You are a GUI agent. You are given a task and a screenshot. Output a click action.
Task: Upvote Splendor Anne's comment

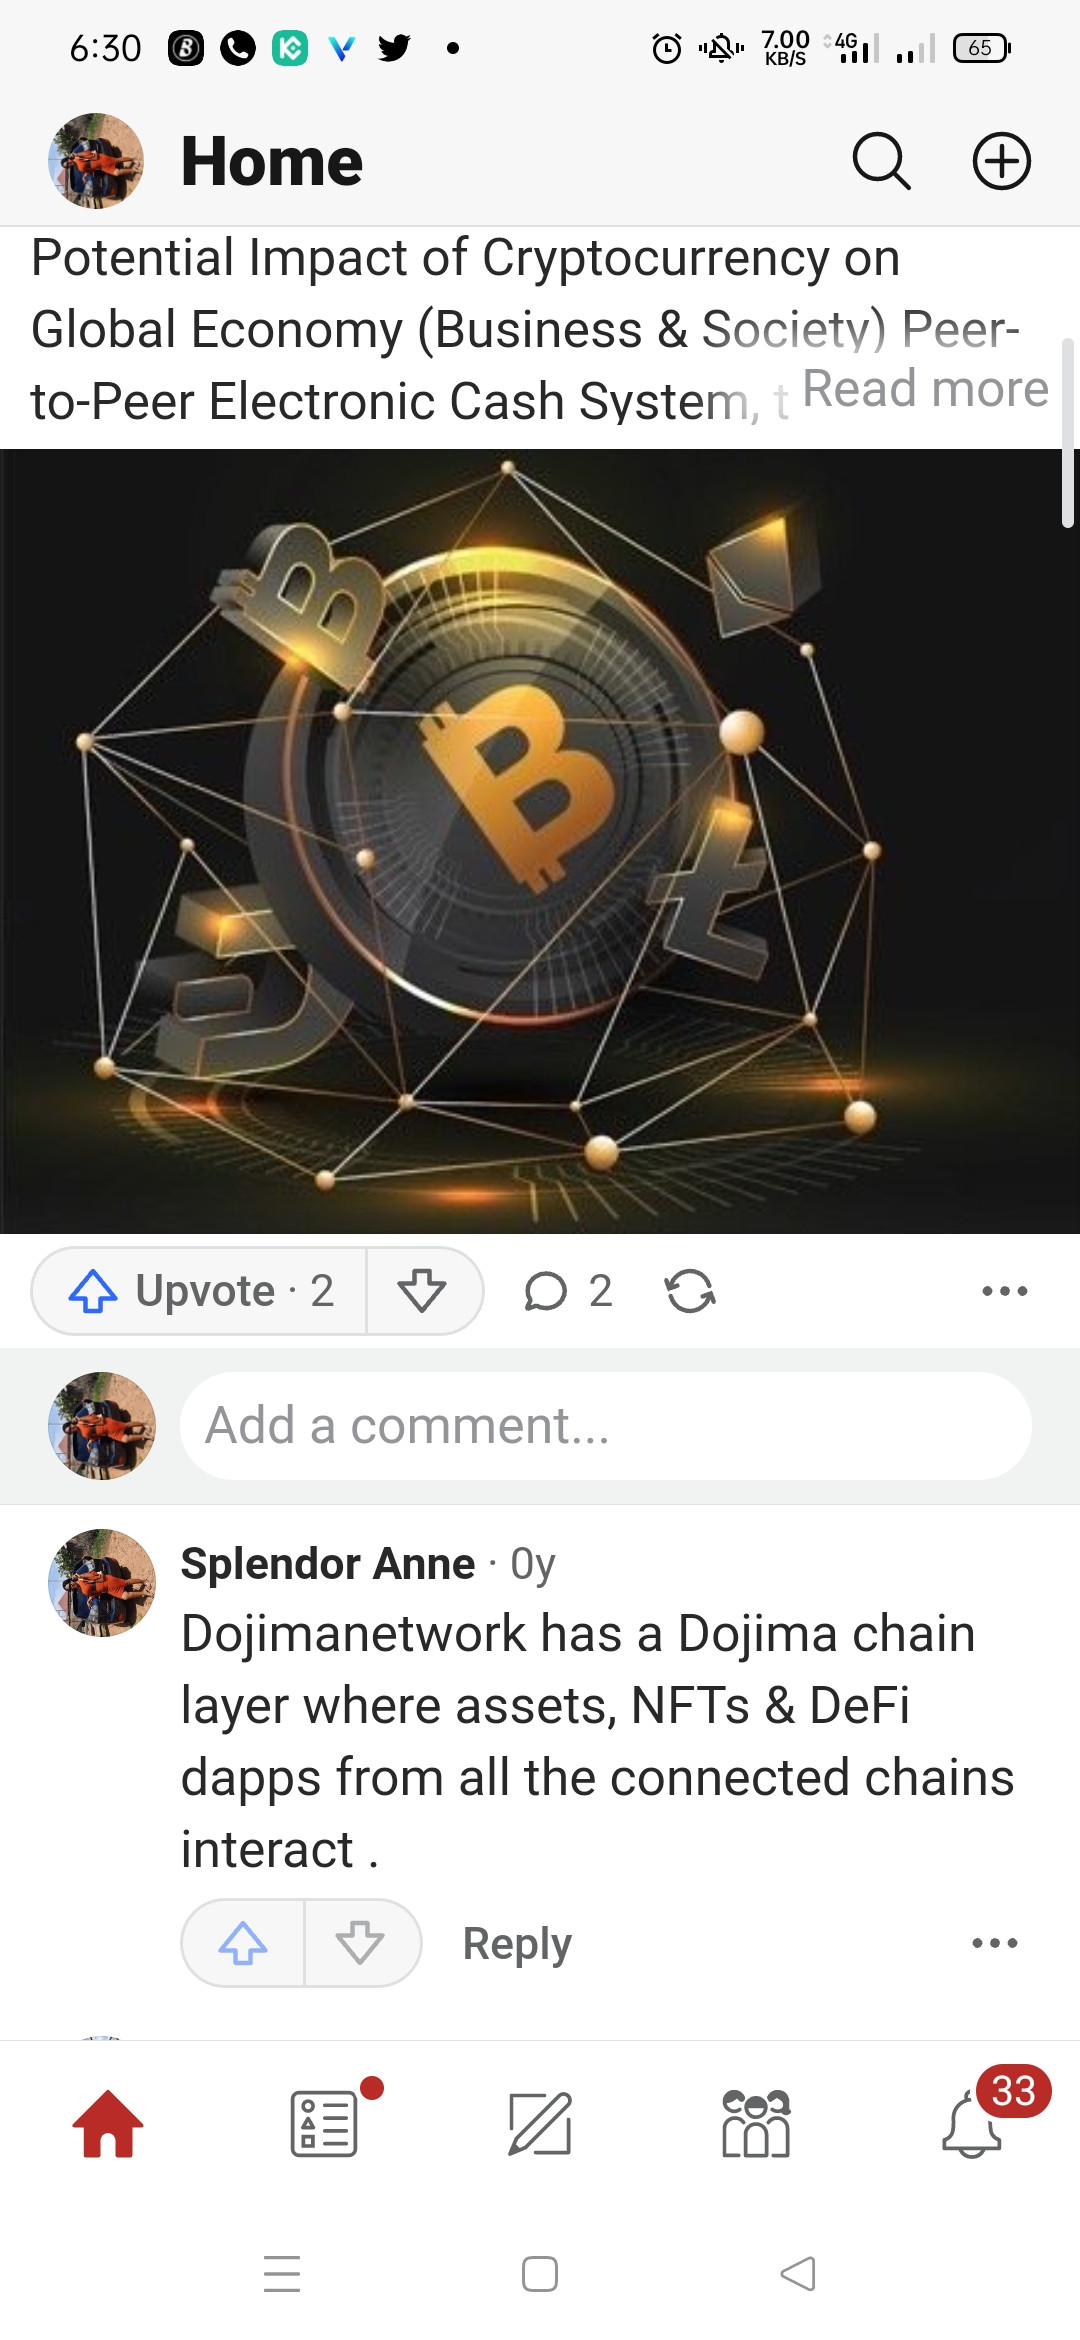[243, 1943]
